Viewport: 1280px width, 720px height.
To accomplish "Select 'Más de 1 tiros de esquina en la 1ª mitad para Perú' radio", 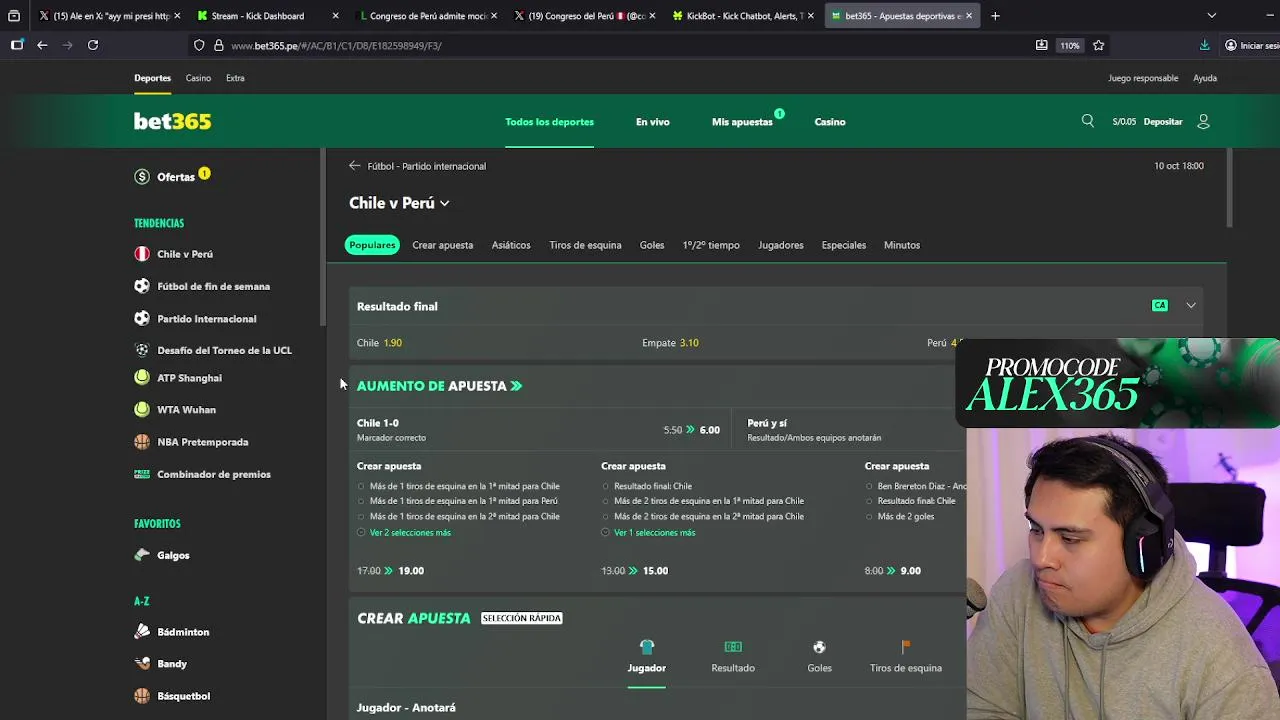I will [361, 501].
